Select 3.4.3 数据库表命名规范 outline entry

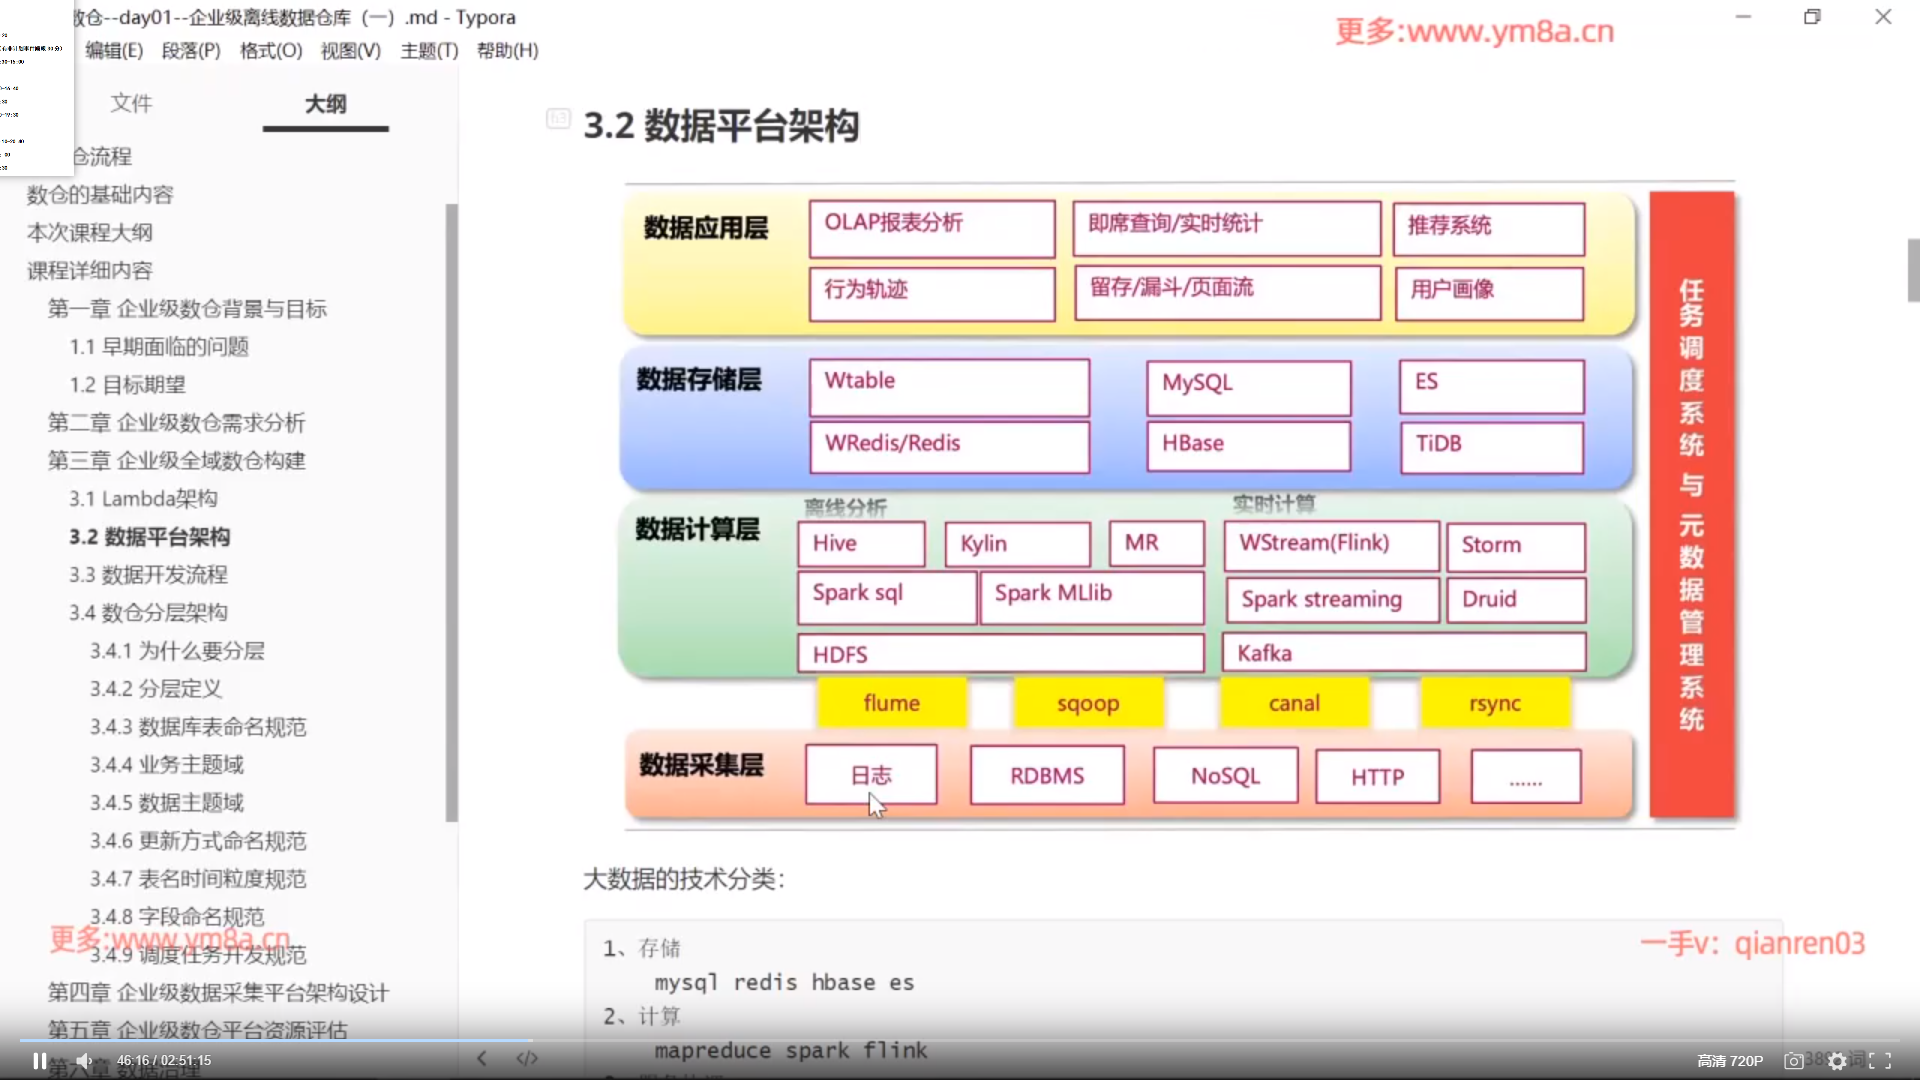(x=198, y=726)
